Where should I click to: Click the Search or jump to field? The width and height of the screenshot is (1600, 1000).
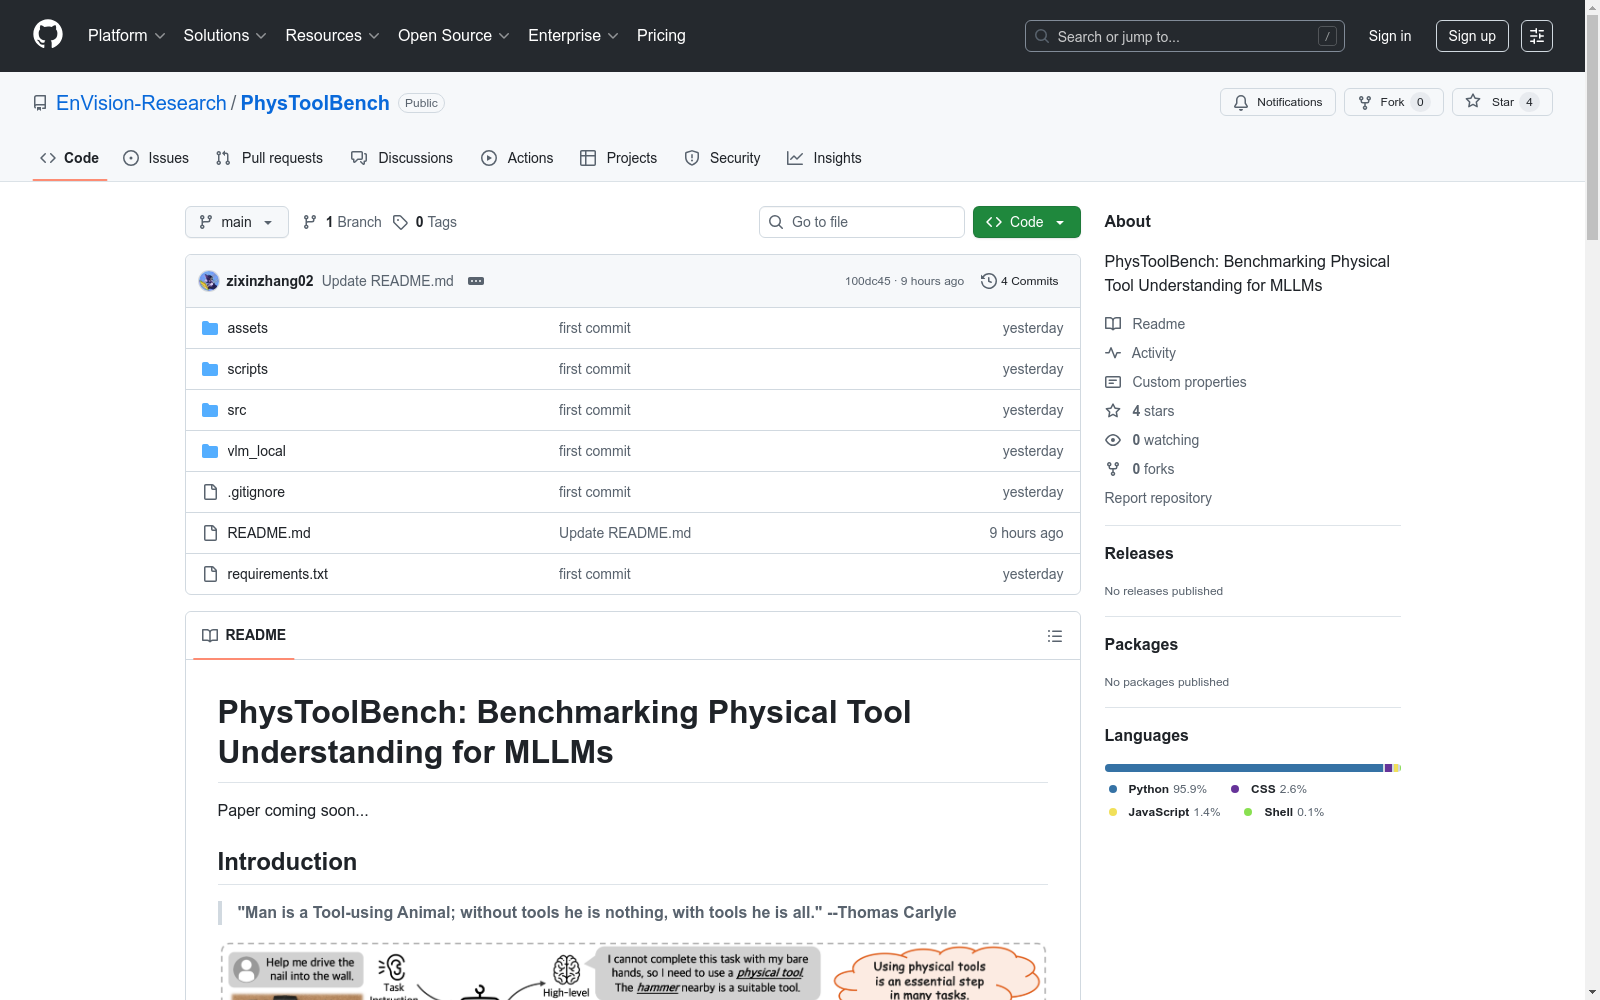[x=1185, y=36]
